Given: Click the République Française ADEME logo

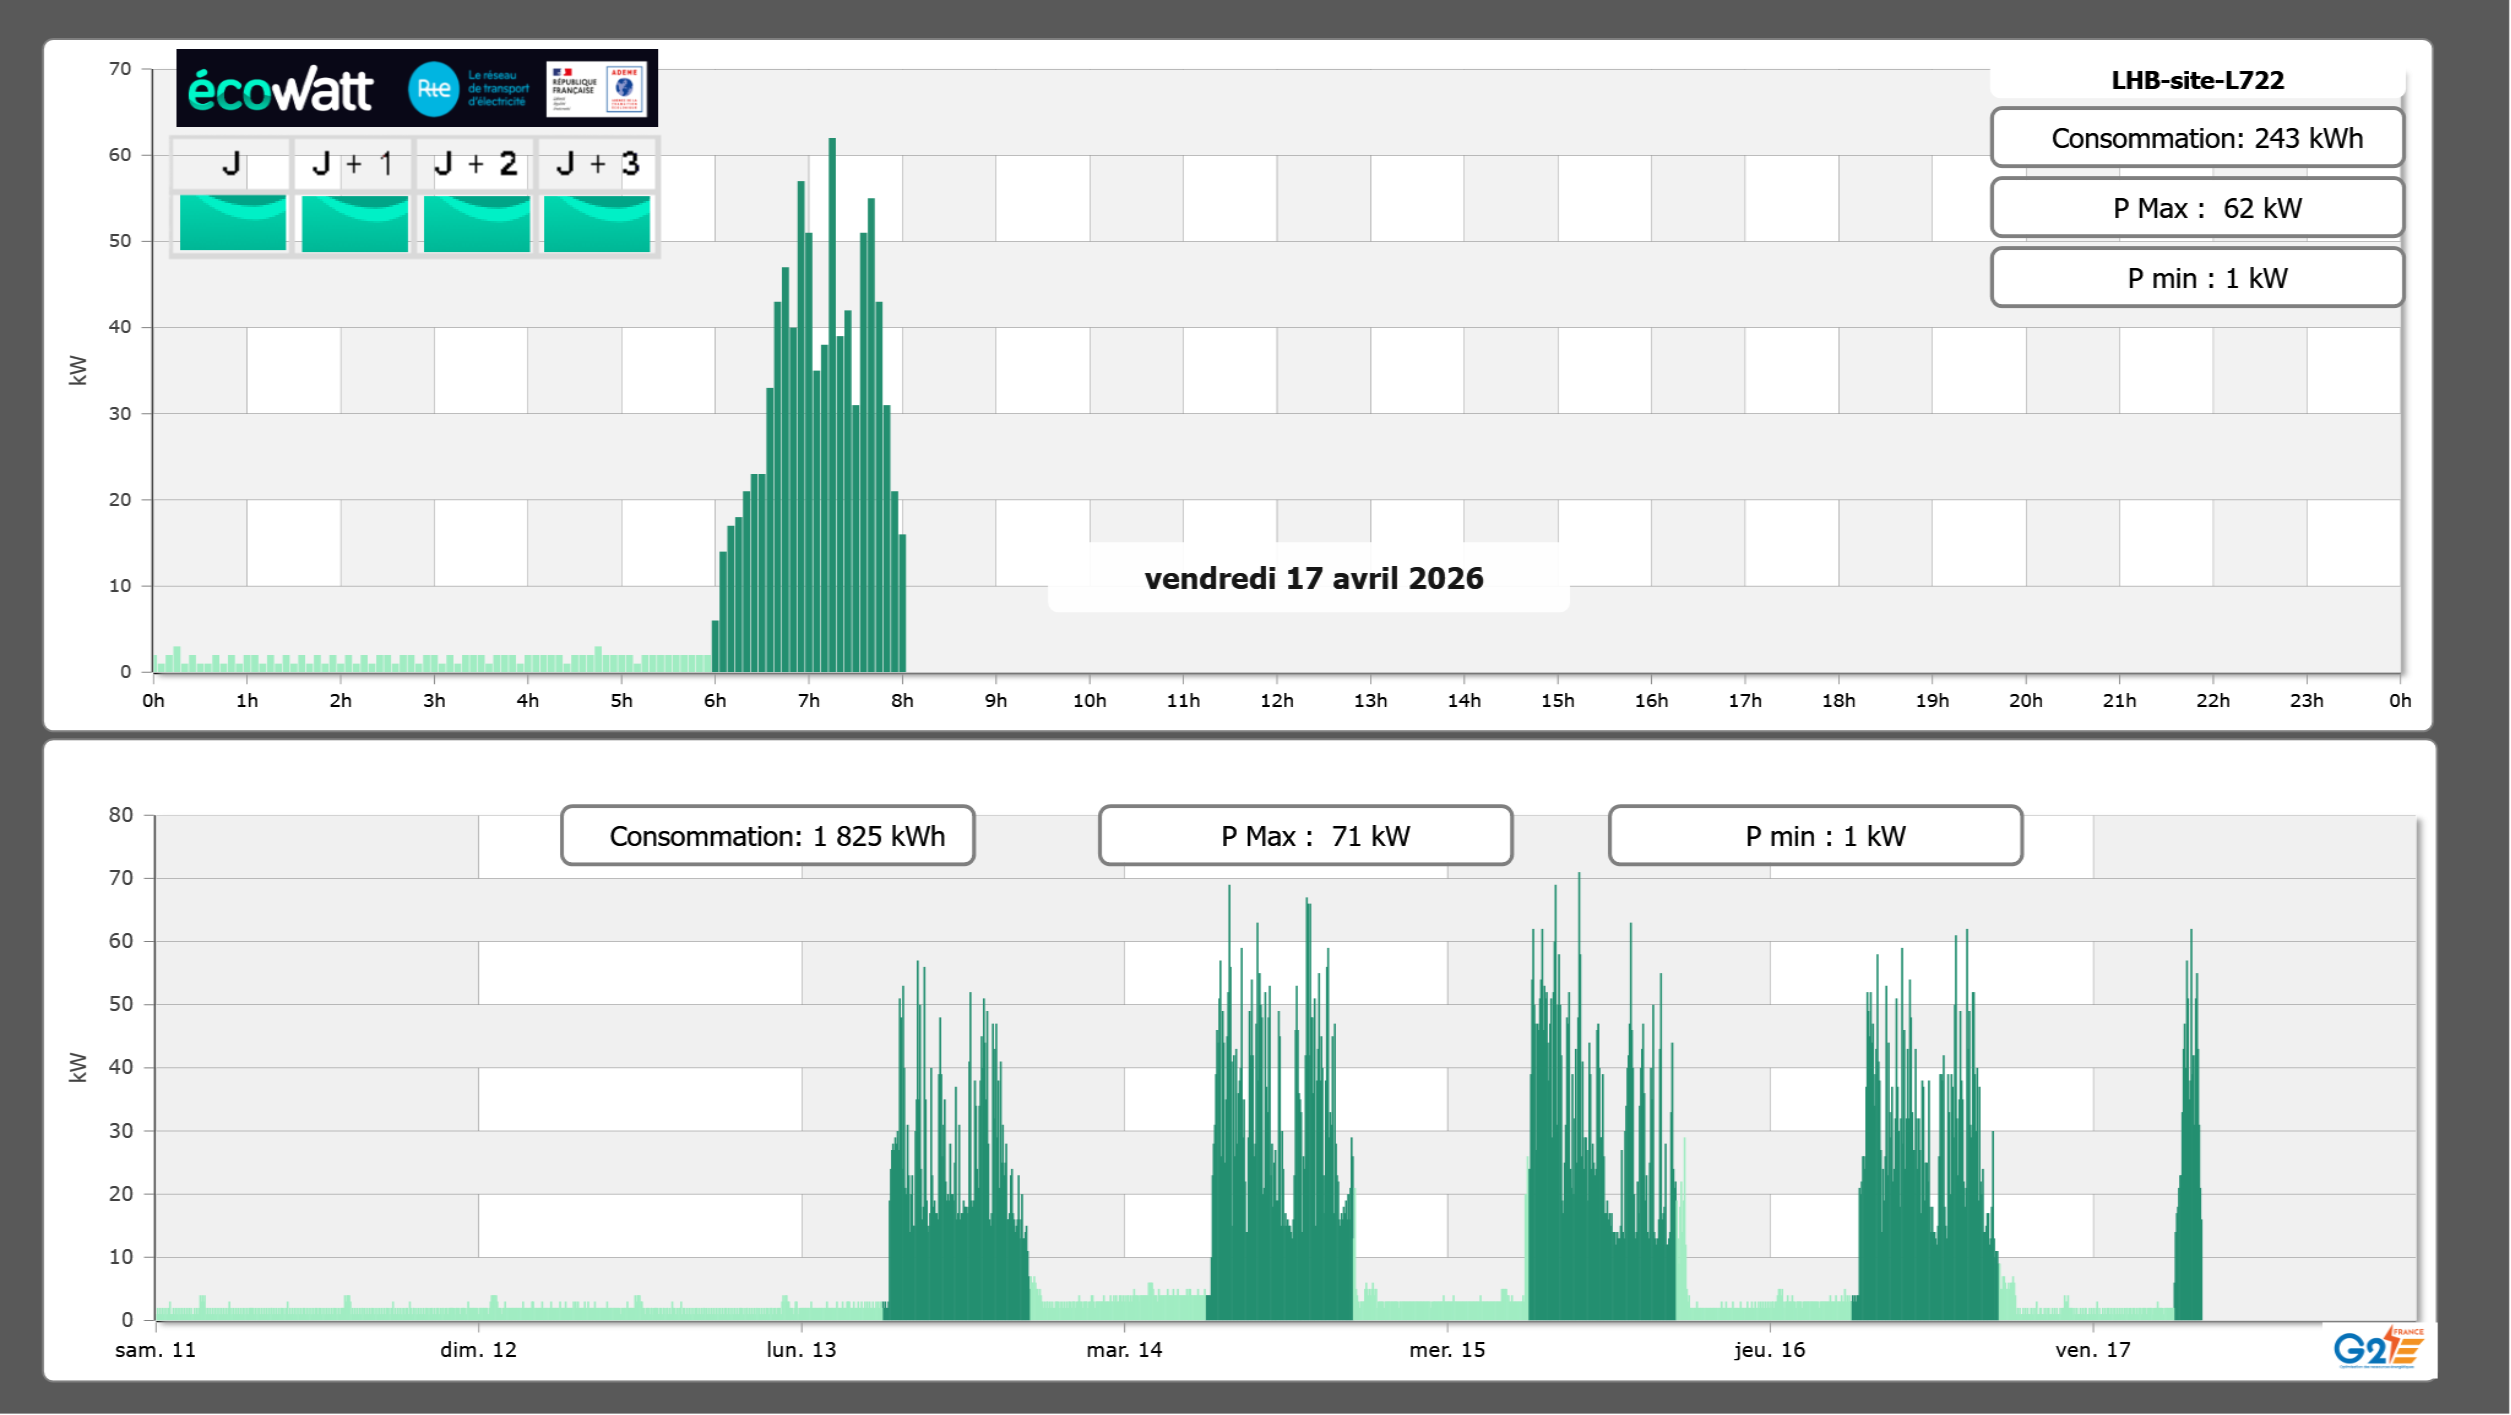Looking at the screenshot, I should coord(597,89).
